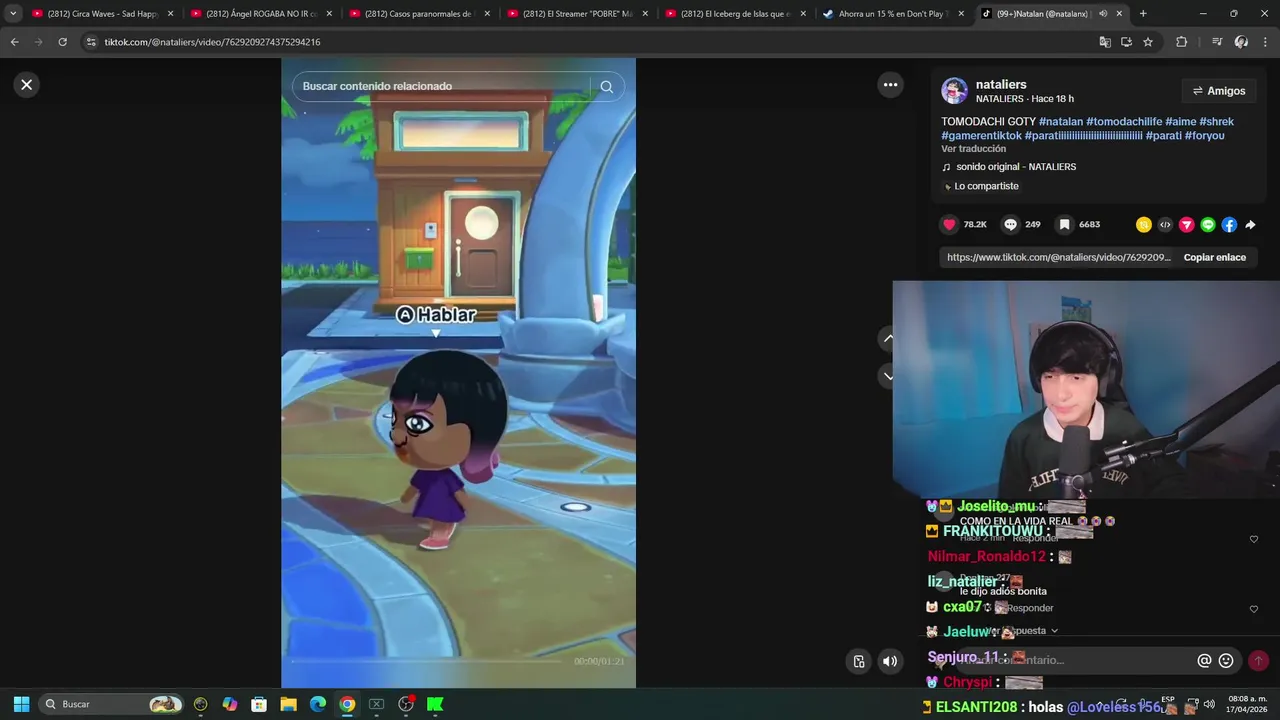This screenshot has width=1280, height=720.
Task: Click the Google Translate icon in address bar
Action: point(1105,42)
